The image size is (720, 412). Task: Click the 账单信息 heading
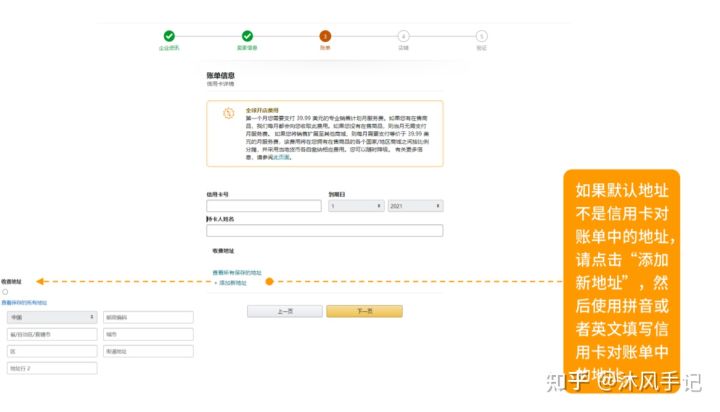[x=220, y=75]
